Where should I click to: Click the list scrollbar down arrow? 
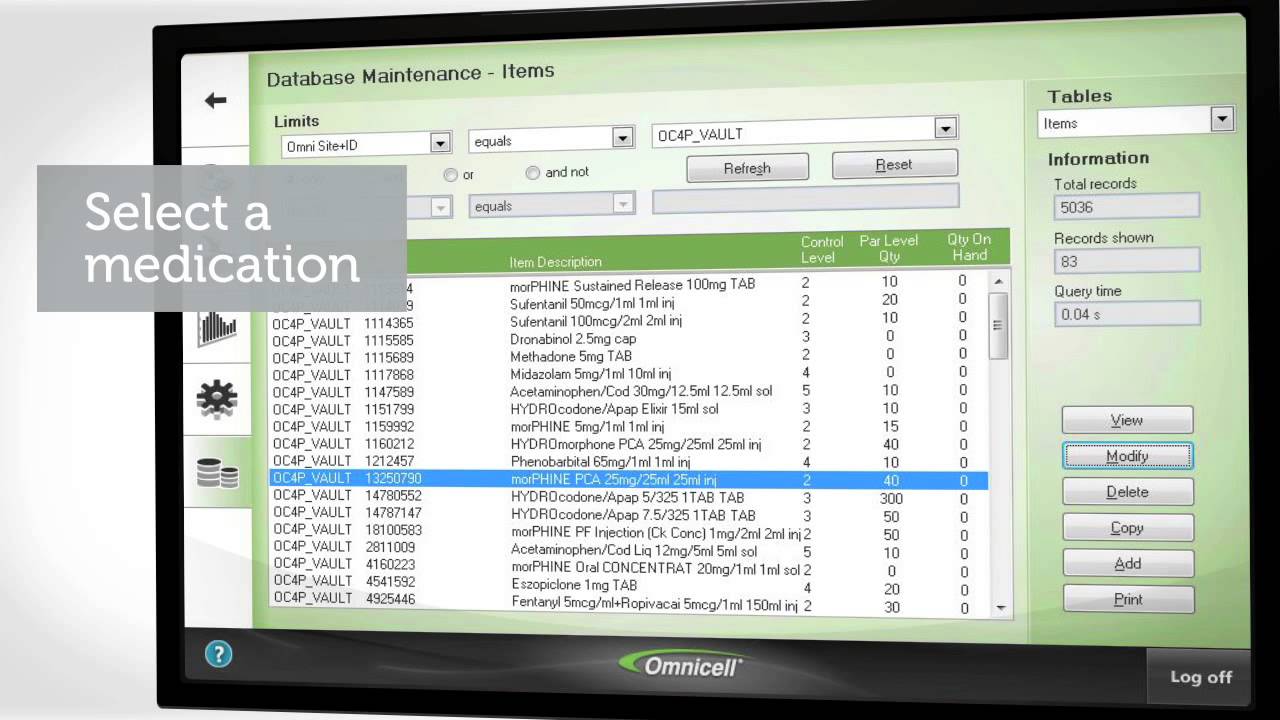click(1001, 607)
